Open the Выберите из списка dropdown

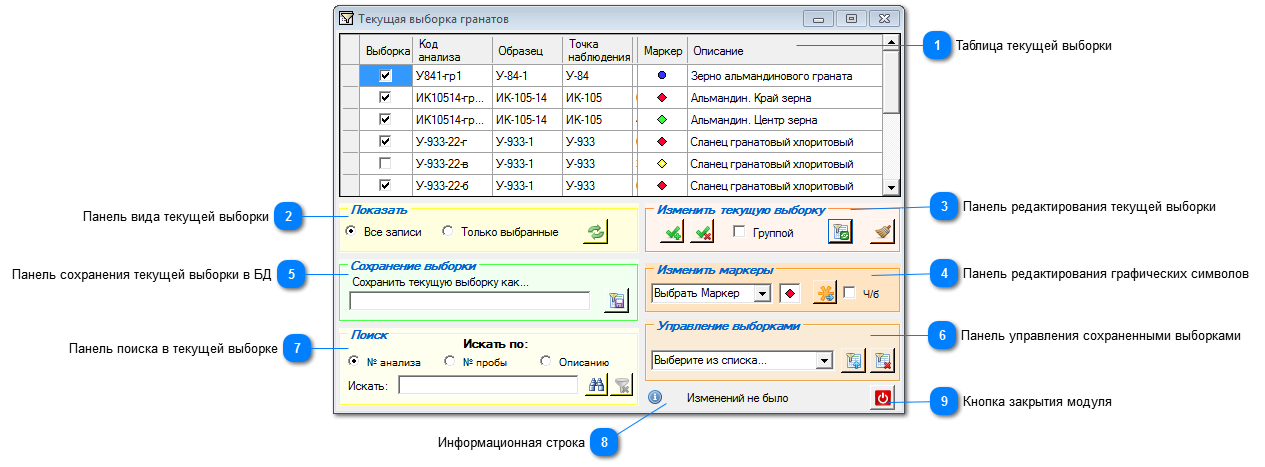825,360
